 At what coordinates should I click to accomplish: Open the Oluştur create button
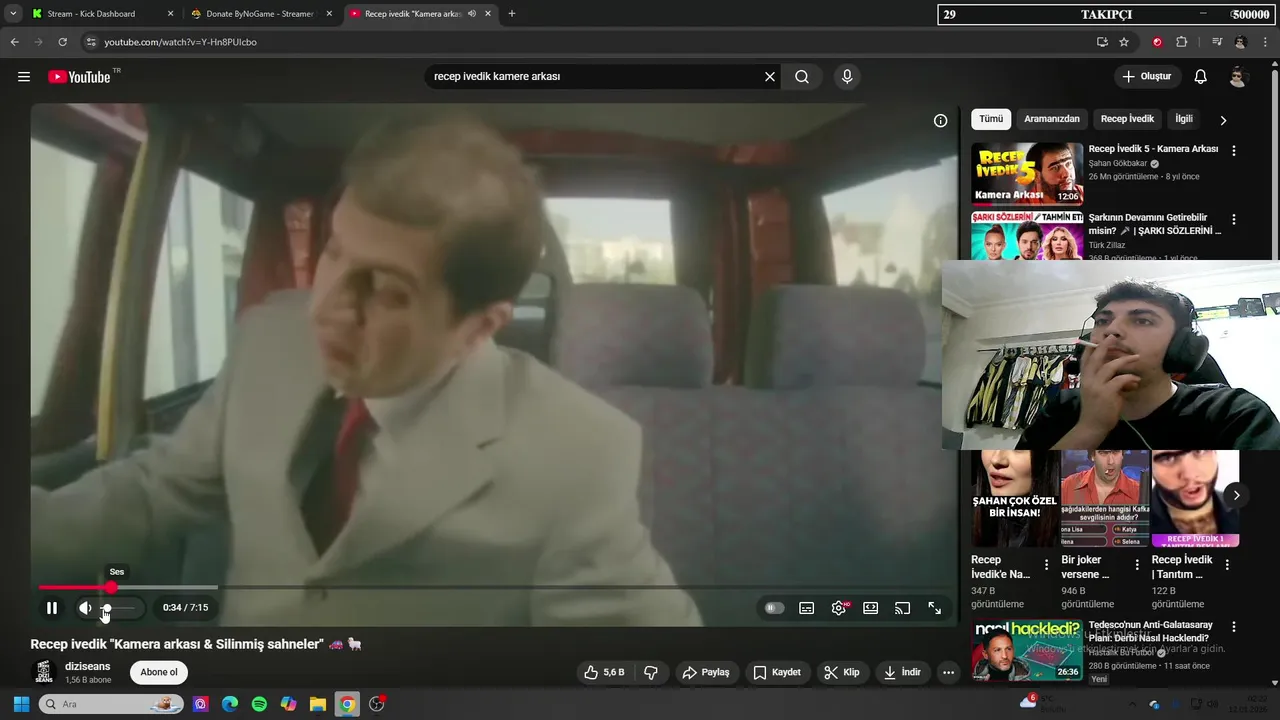click(1147, 77)
